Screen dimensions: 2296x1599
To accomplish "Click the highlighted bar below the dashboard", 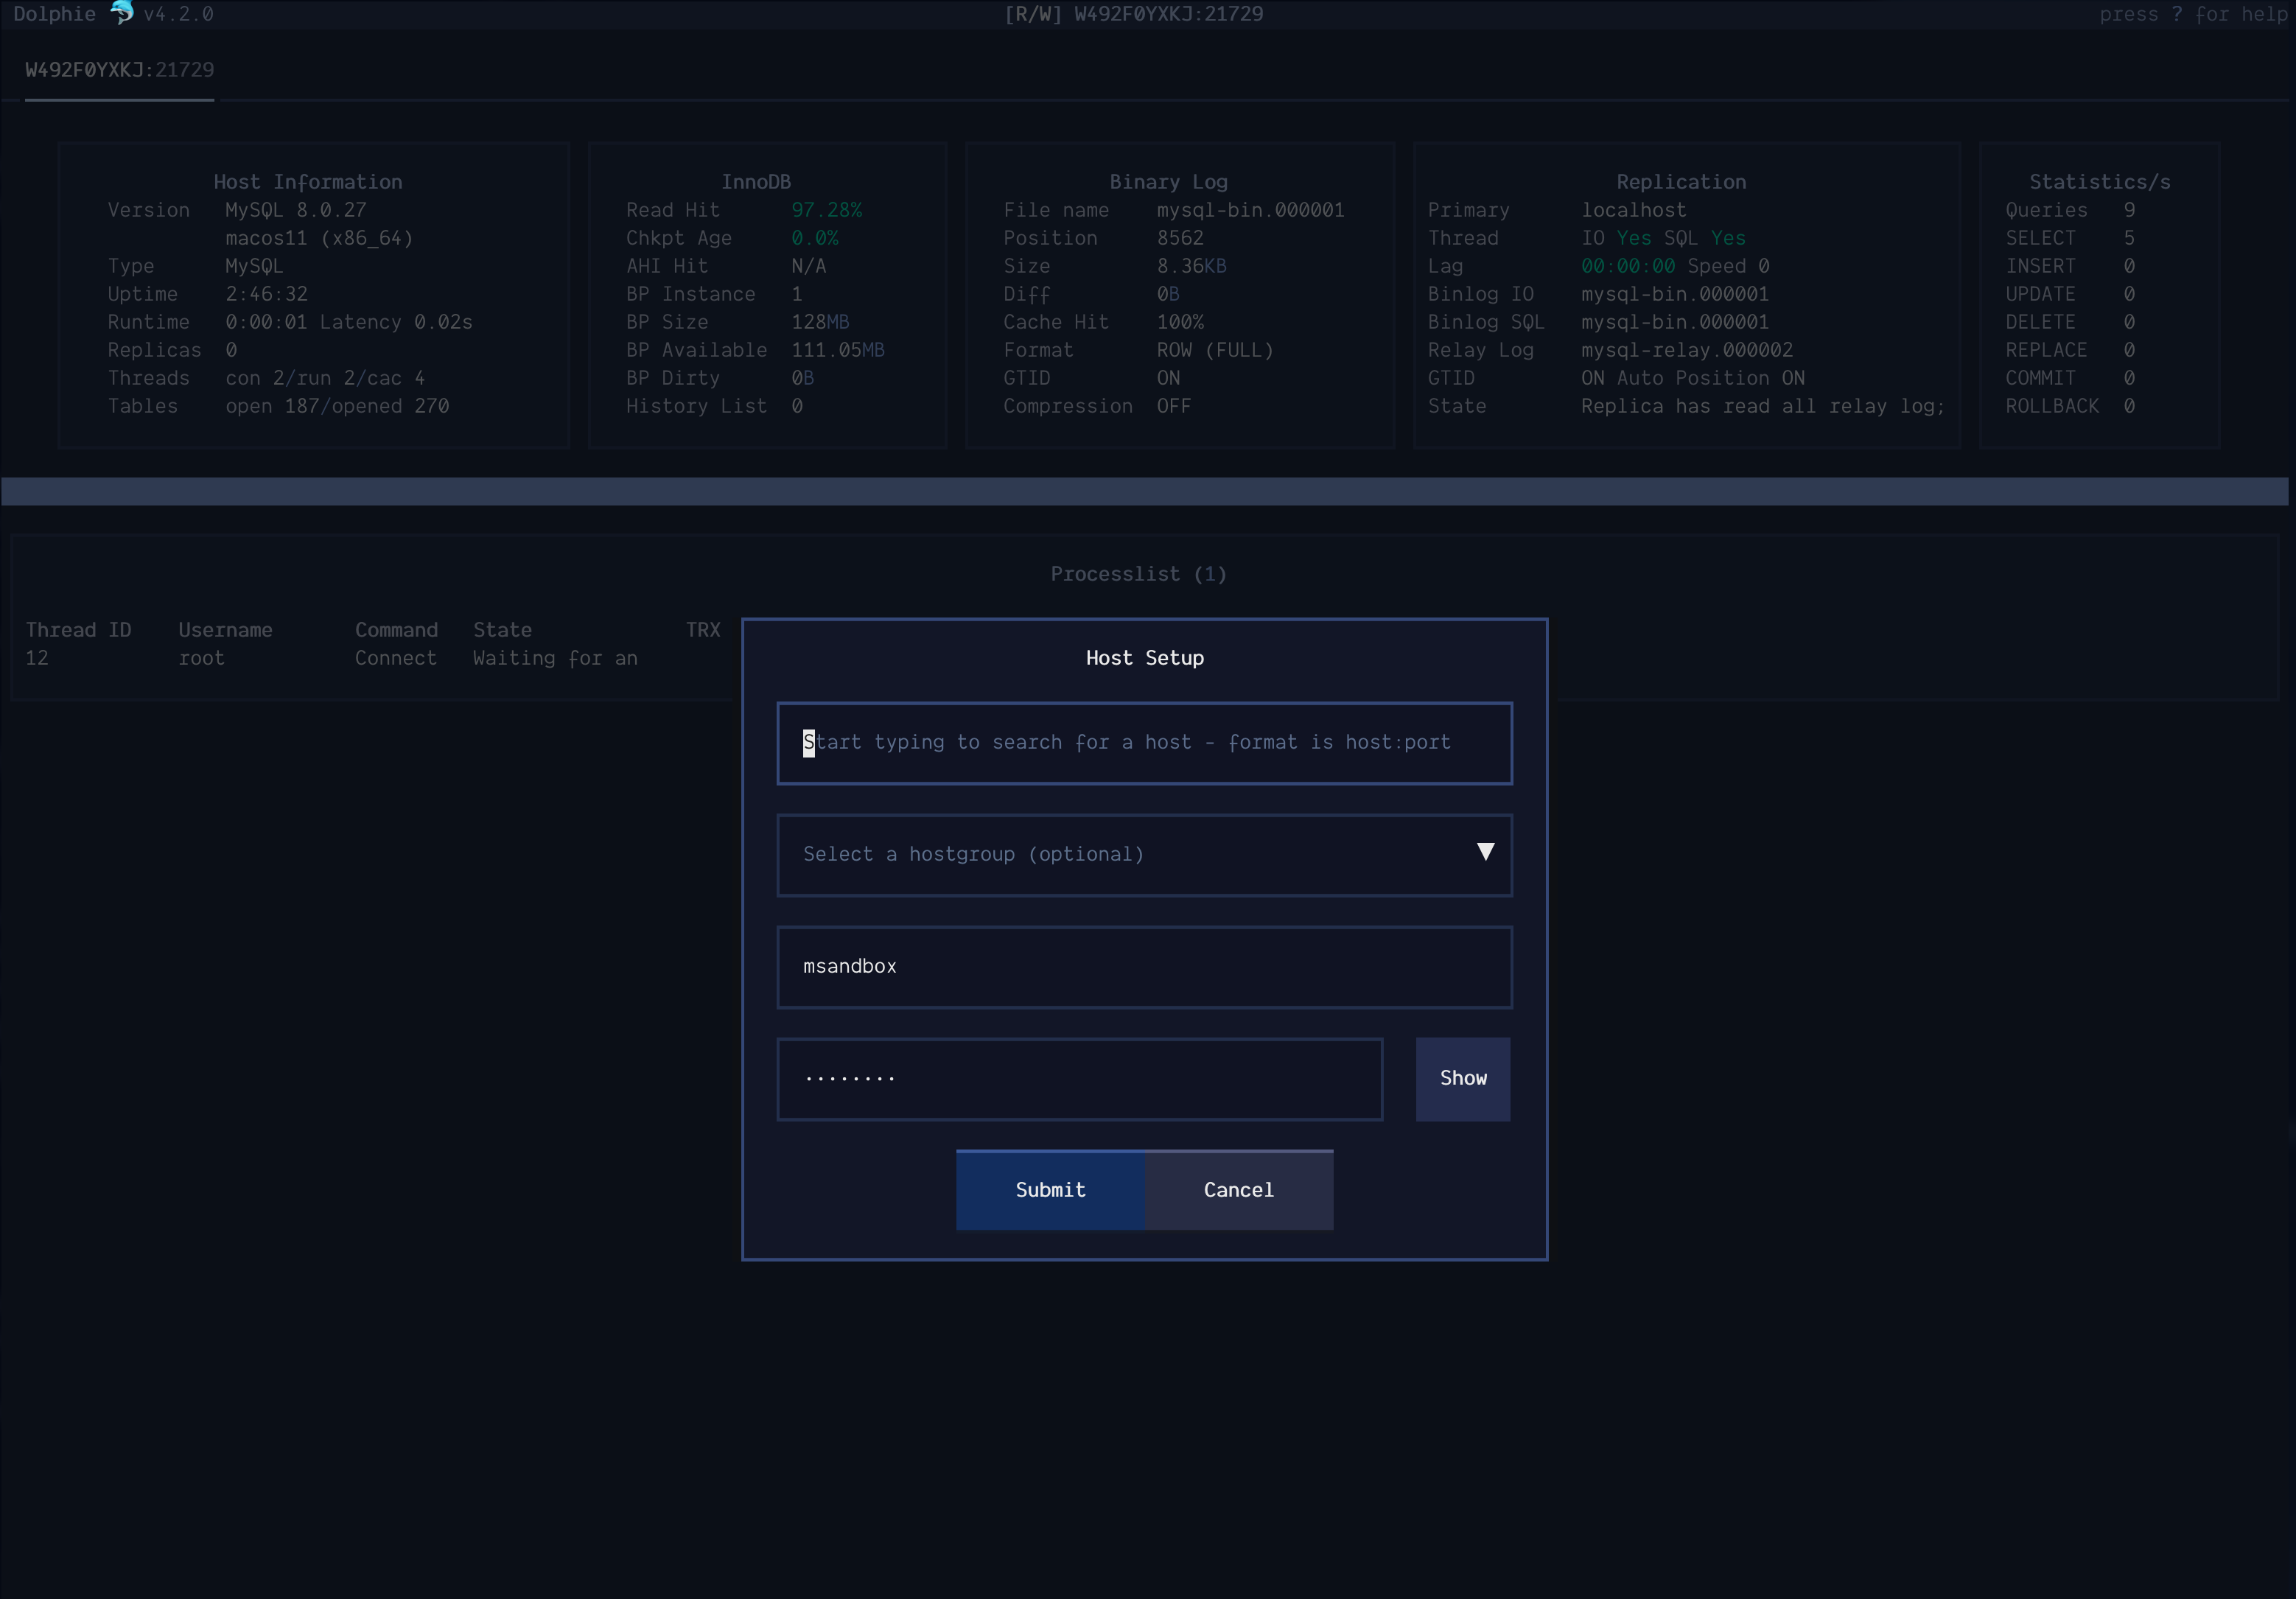I will 1144,491.
